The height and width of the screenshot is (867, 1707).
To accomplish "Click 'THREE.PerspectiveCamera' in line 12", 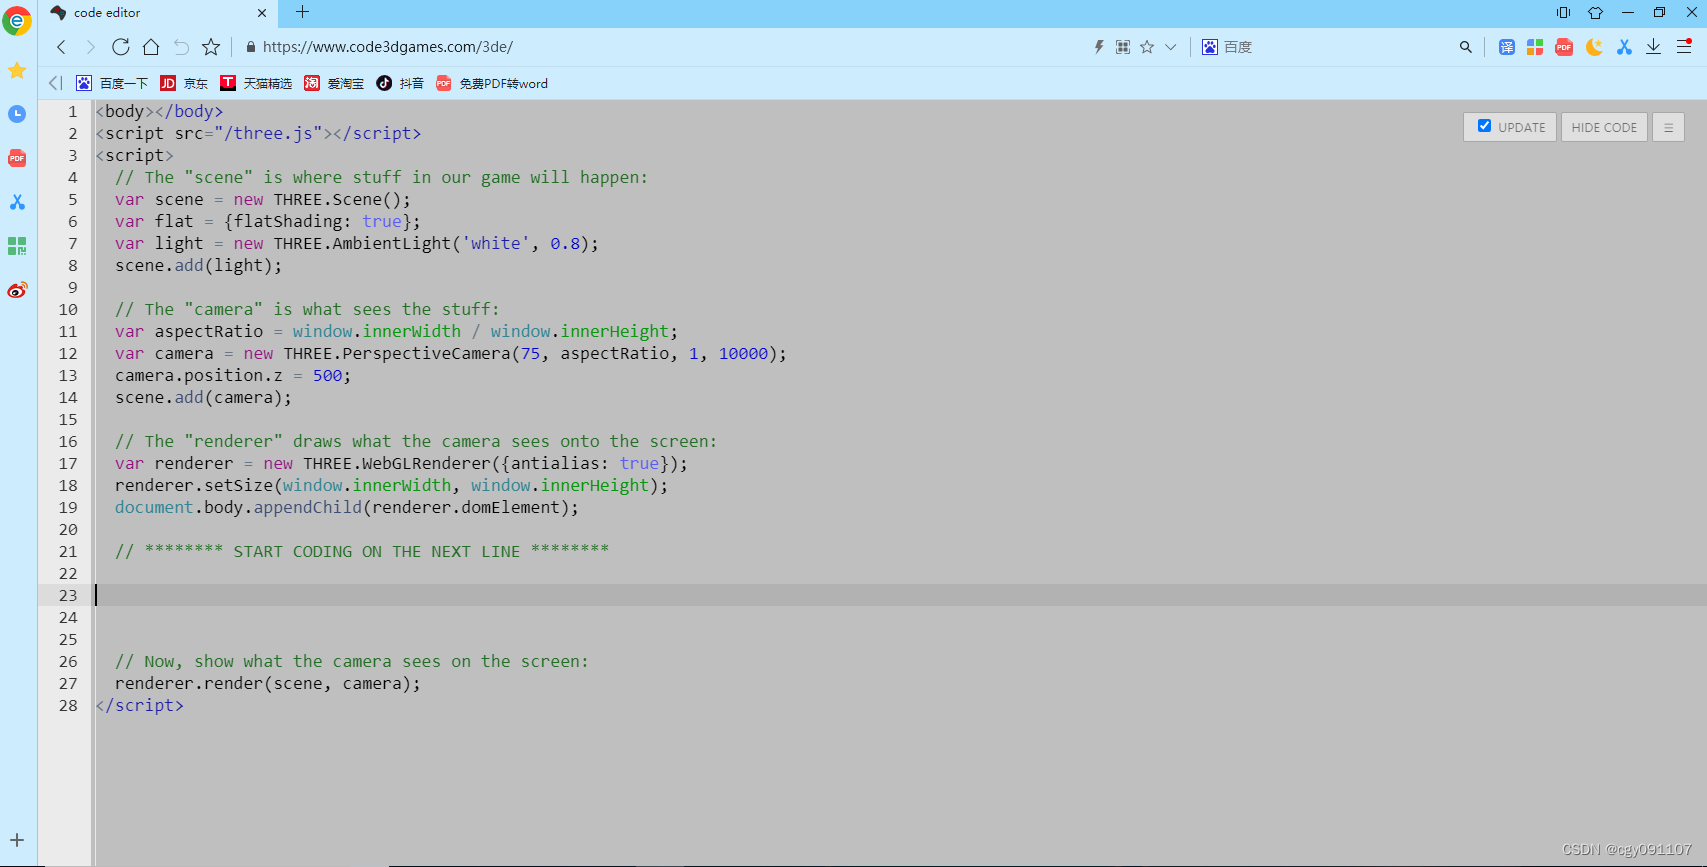I will pos(397,353).
